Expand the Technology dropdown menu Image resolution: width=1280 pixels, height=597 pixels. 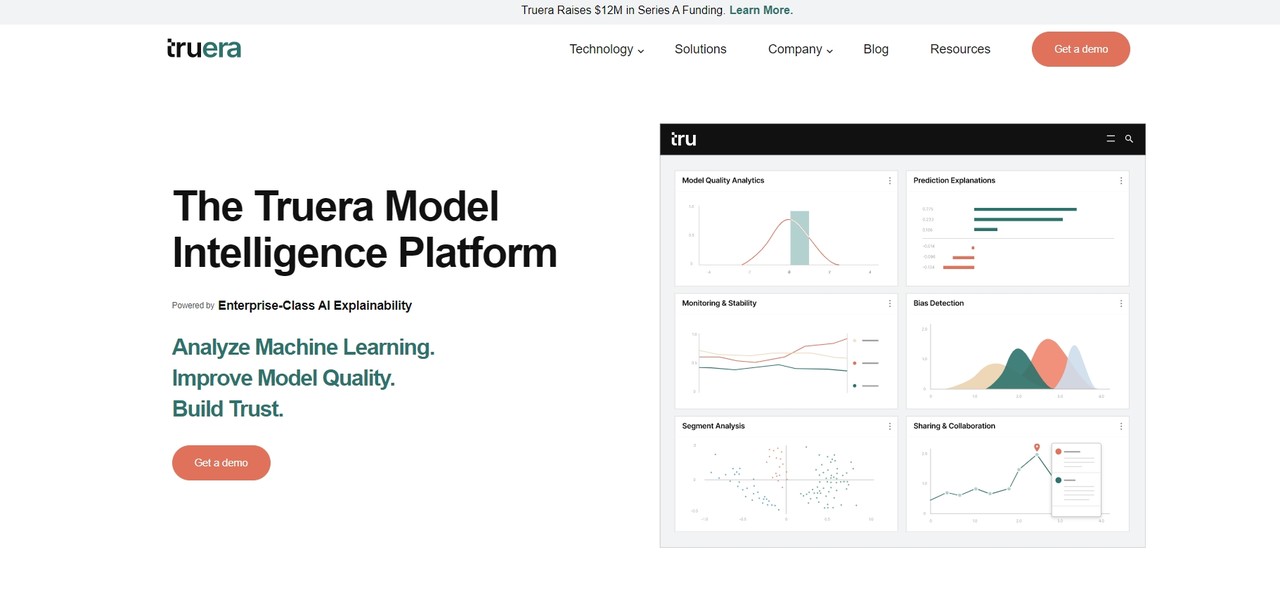click(x=606, y=49)
